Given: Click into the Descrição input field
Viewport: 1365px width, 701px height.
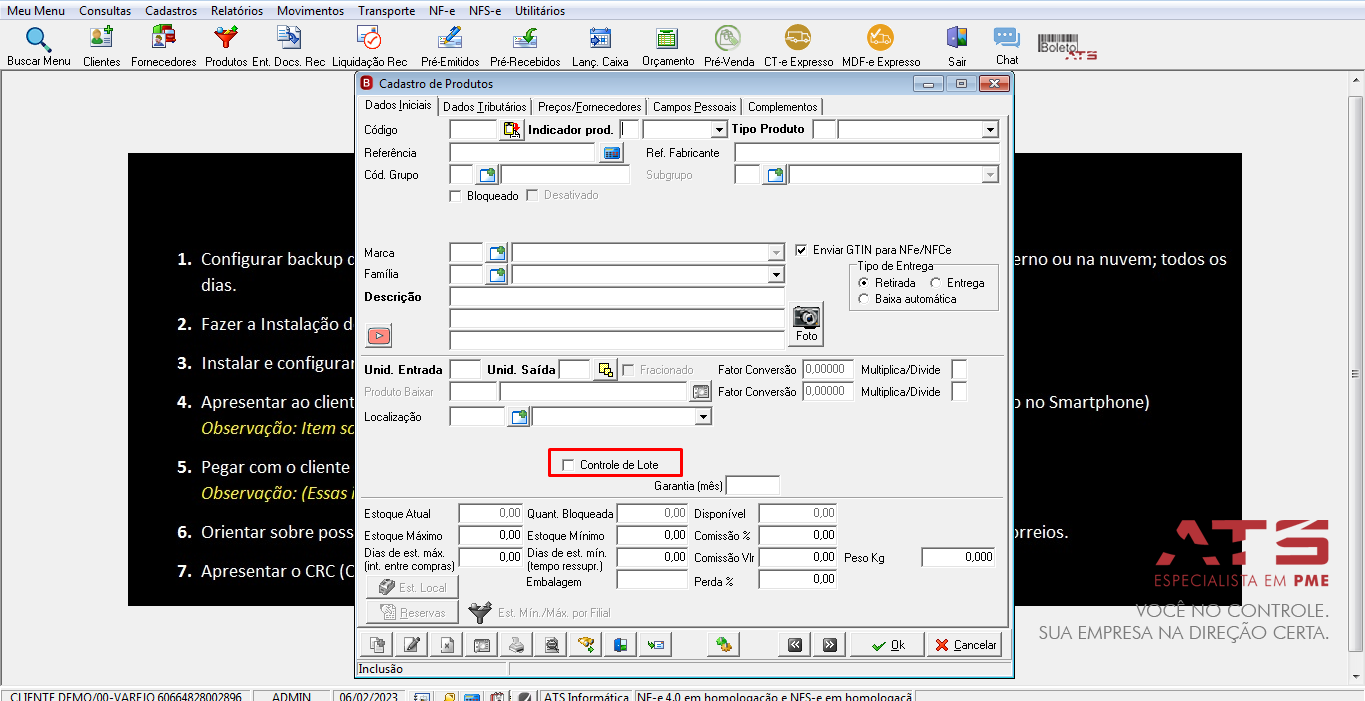Looking at the screenshot, I should 617,297.
